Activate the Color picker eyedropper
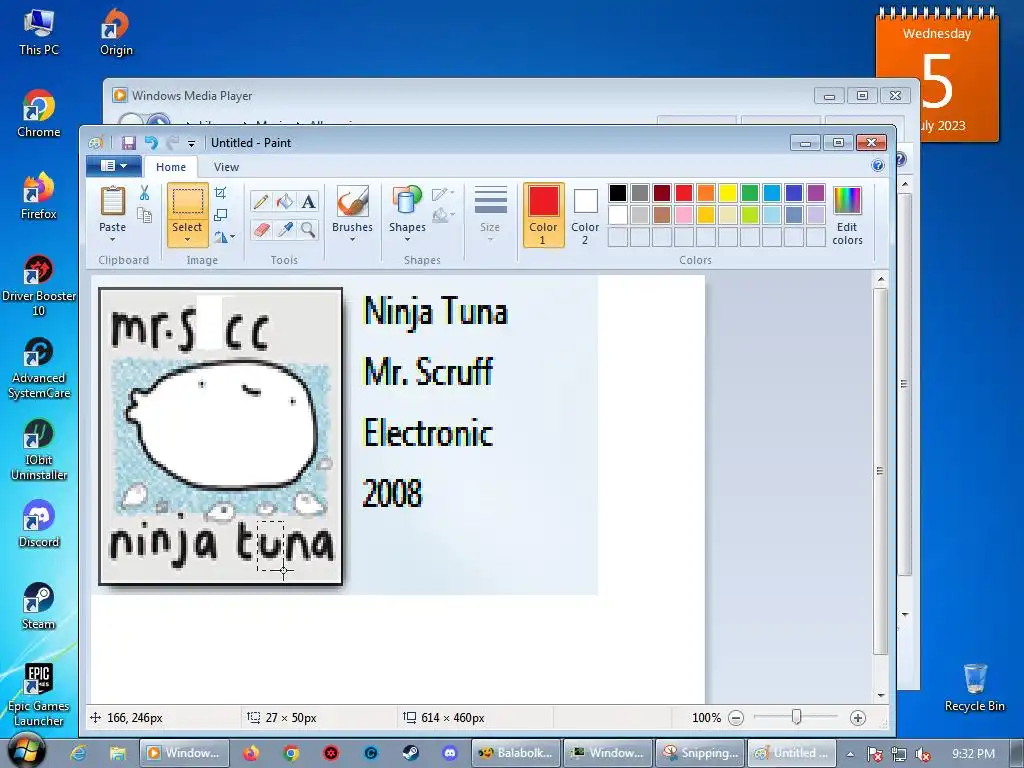1024x768 pixels. 285,229
